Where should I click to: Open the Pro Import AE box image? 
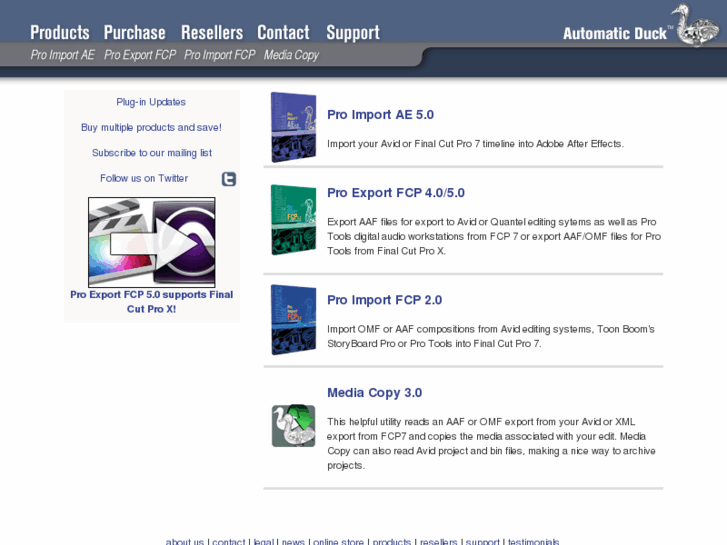(293, 128)
